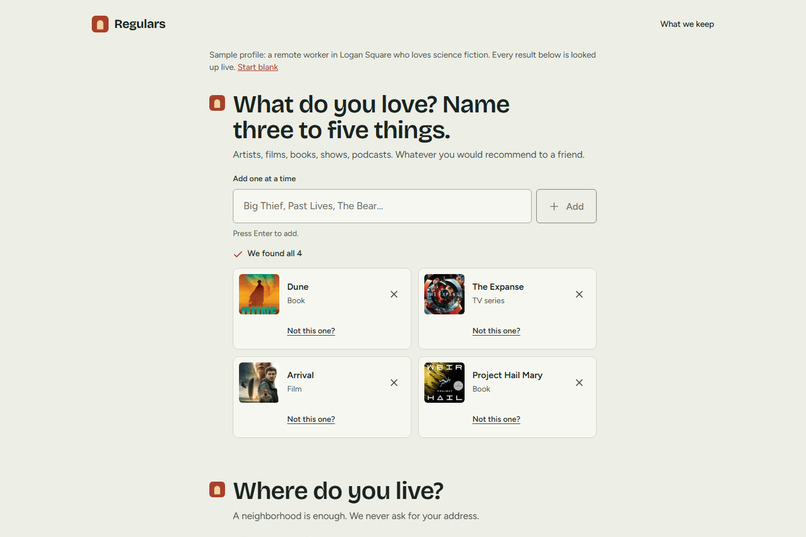Open the Regulars home link text
Viewport: 806px width, 537px height.
click(x=140, y=24)
